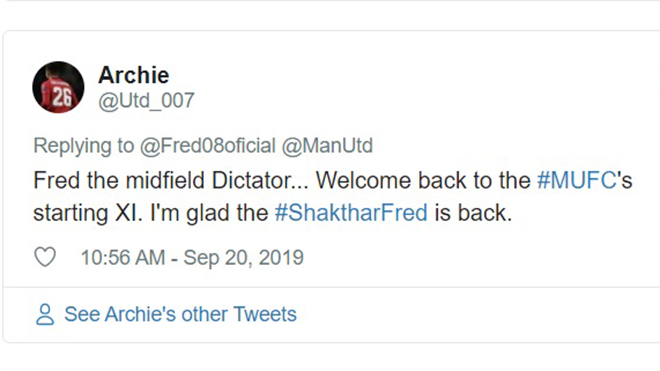Click the 'is back.' ending text
The height and width of the screenshot is (371, 660).
click(473, 213)
